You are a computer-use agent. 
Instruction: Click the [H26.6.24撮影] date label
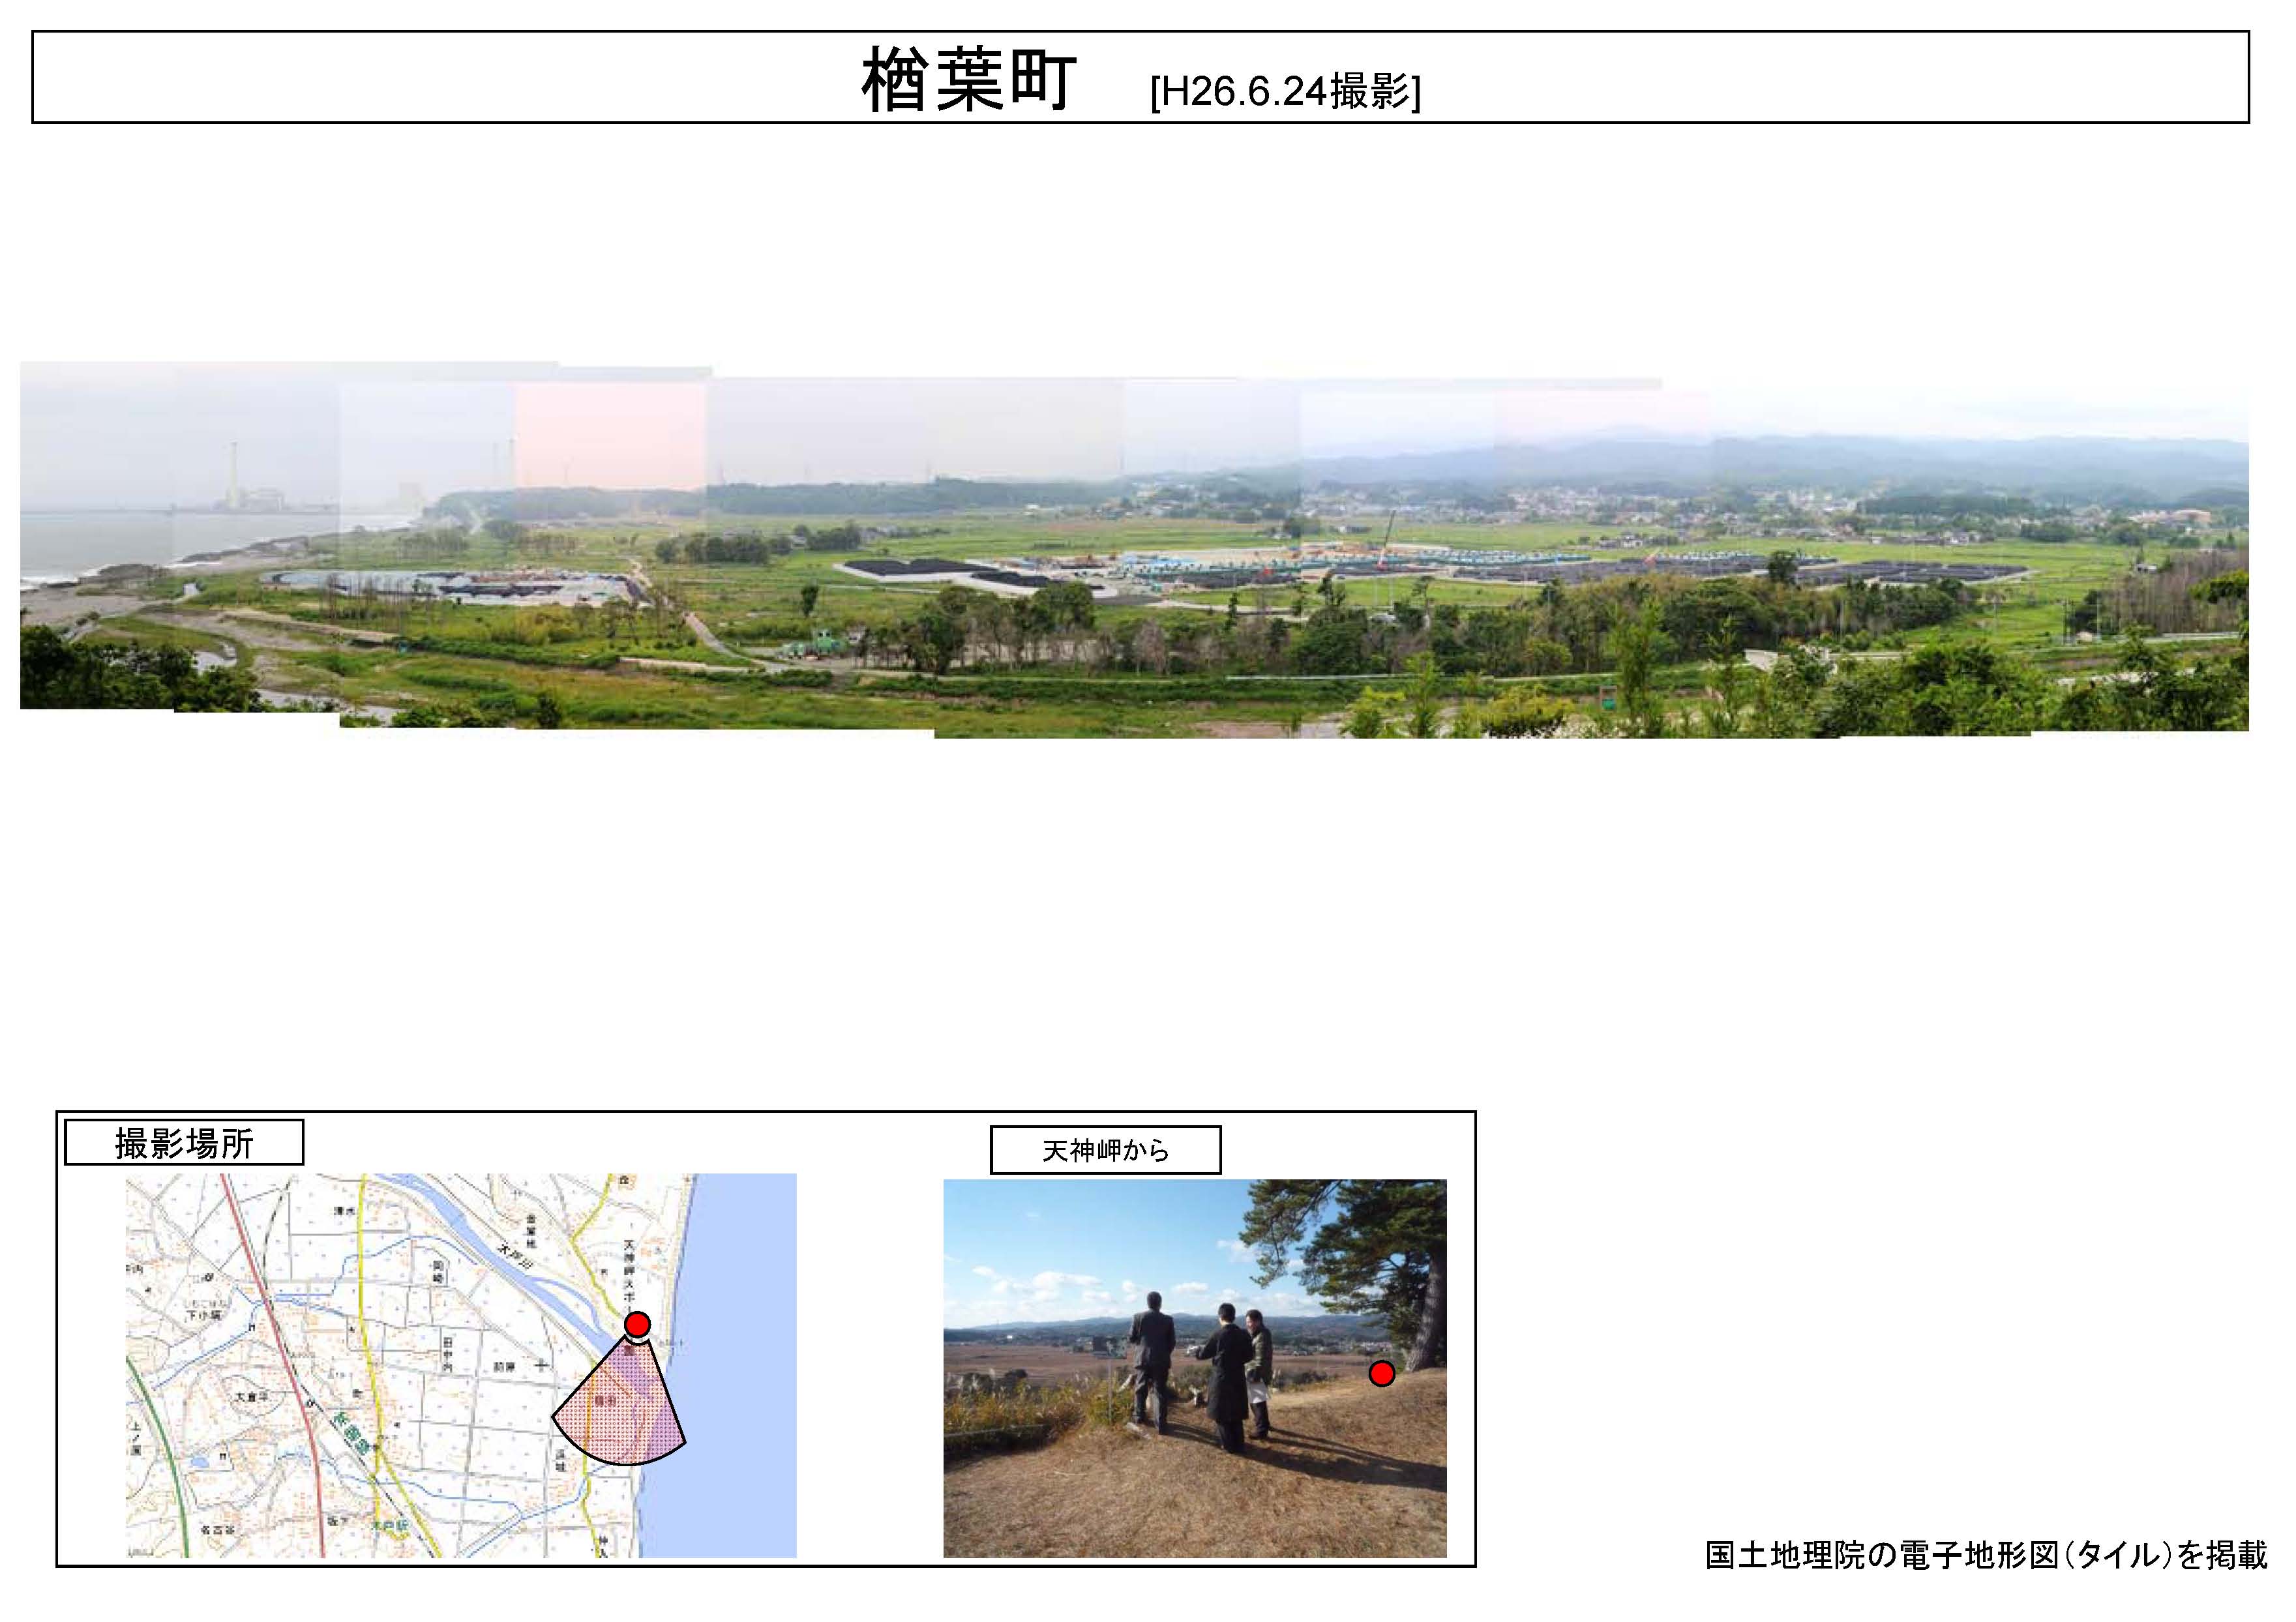[x=1284, y=92]
